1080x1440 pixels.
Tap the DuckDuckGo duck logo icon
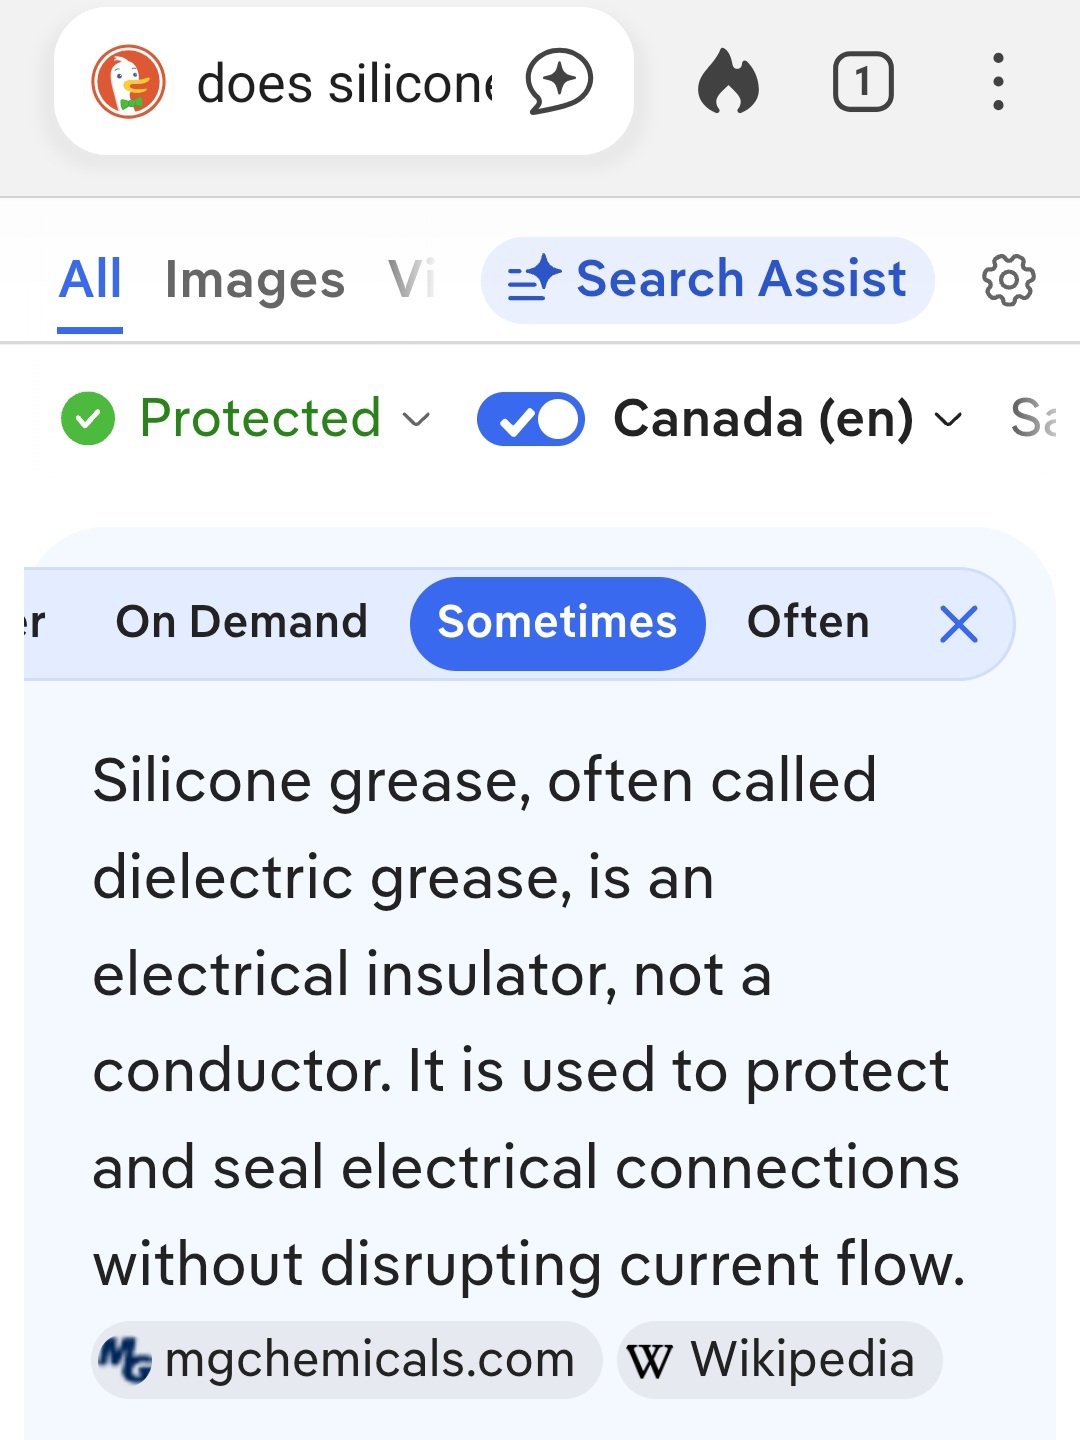(128, 82)
